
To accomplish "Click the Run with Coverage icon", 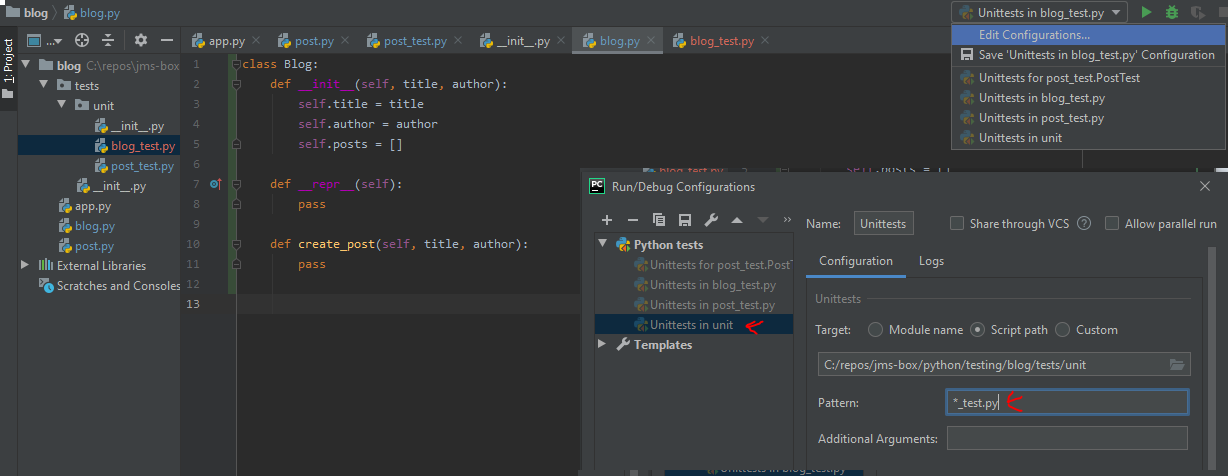I will point(1198,12).
